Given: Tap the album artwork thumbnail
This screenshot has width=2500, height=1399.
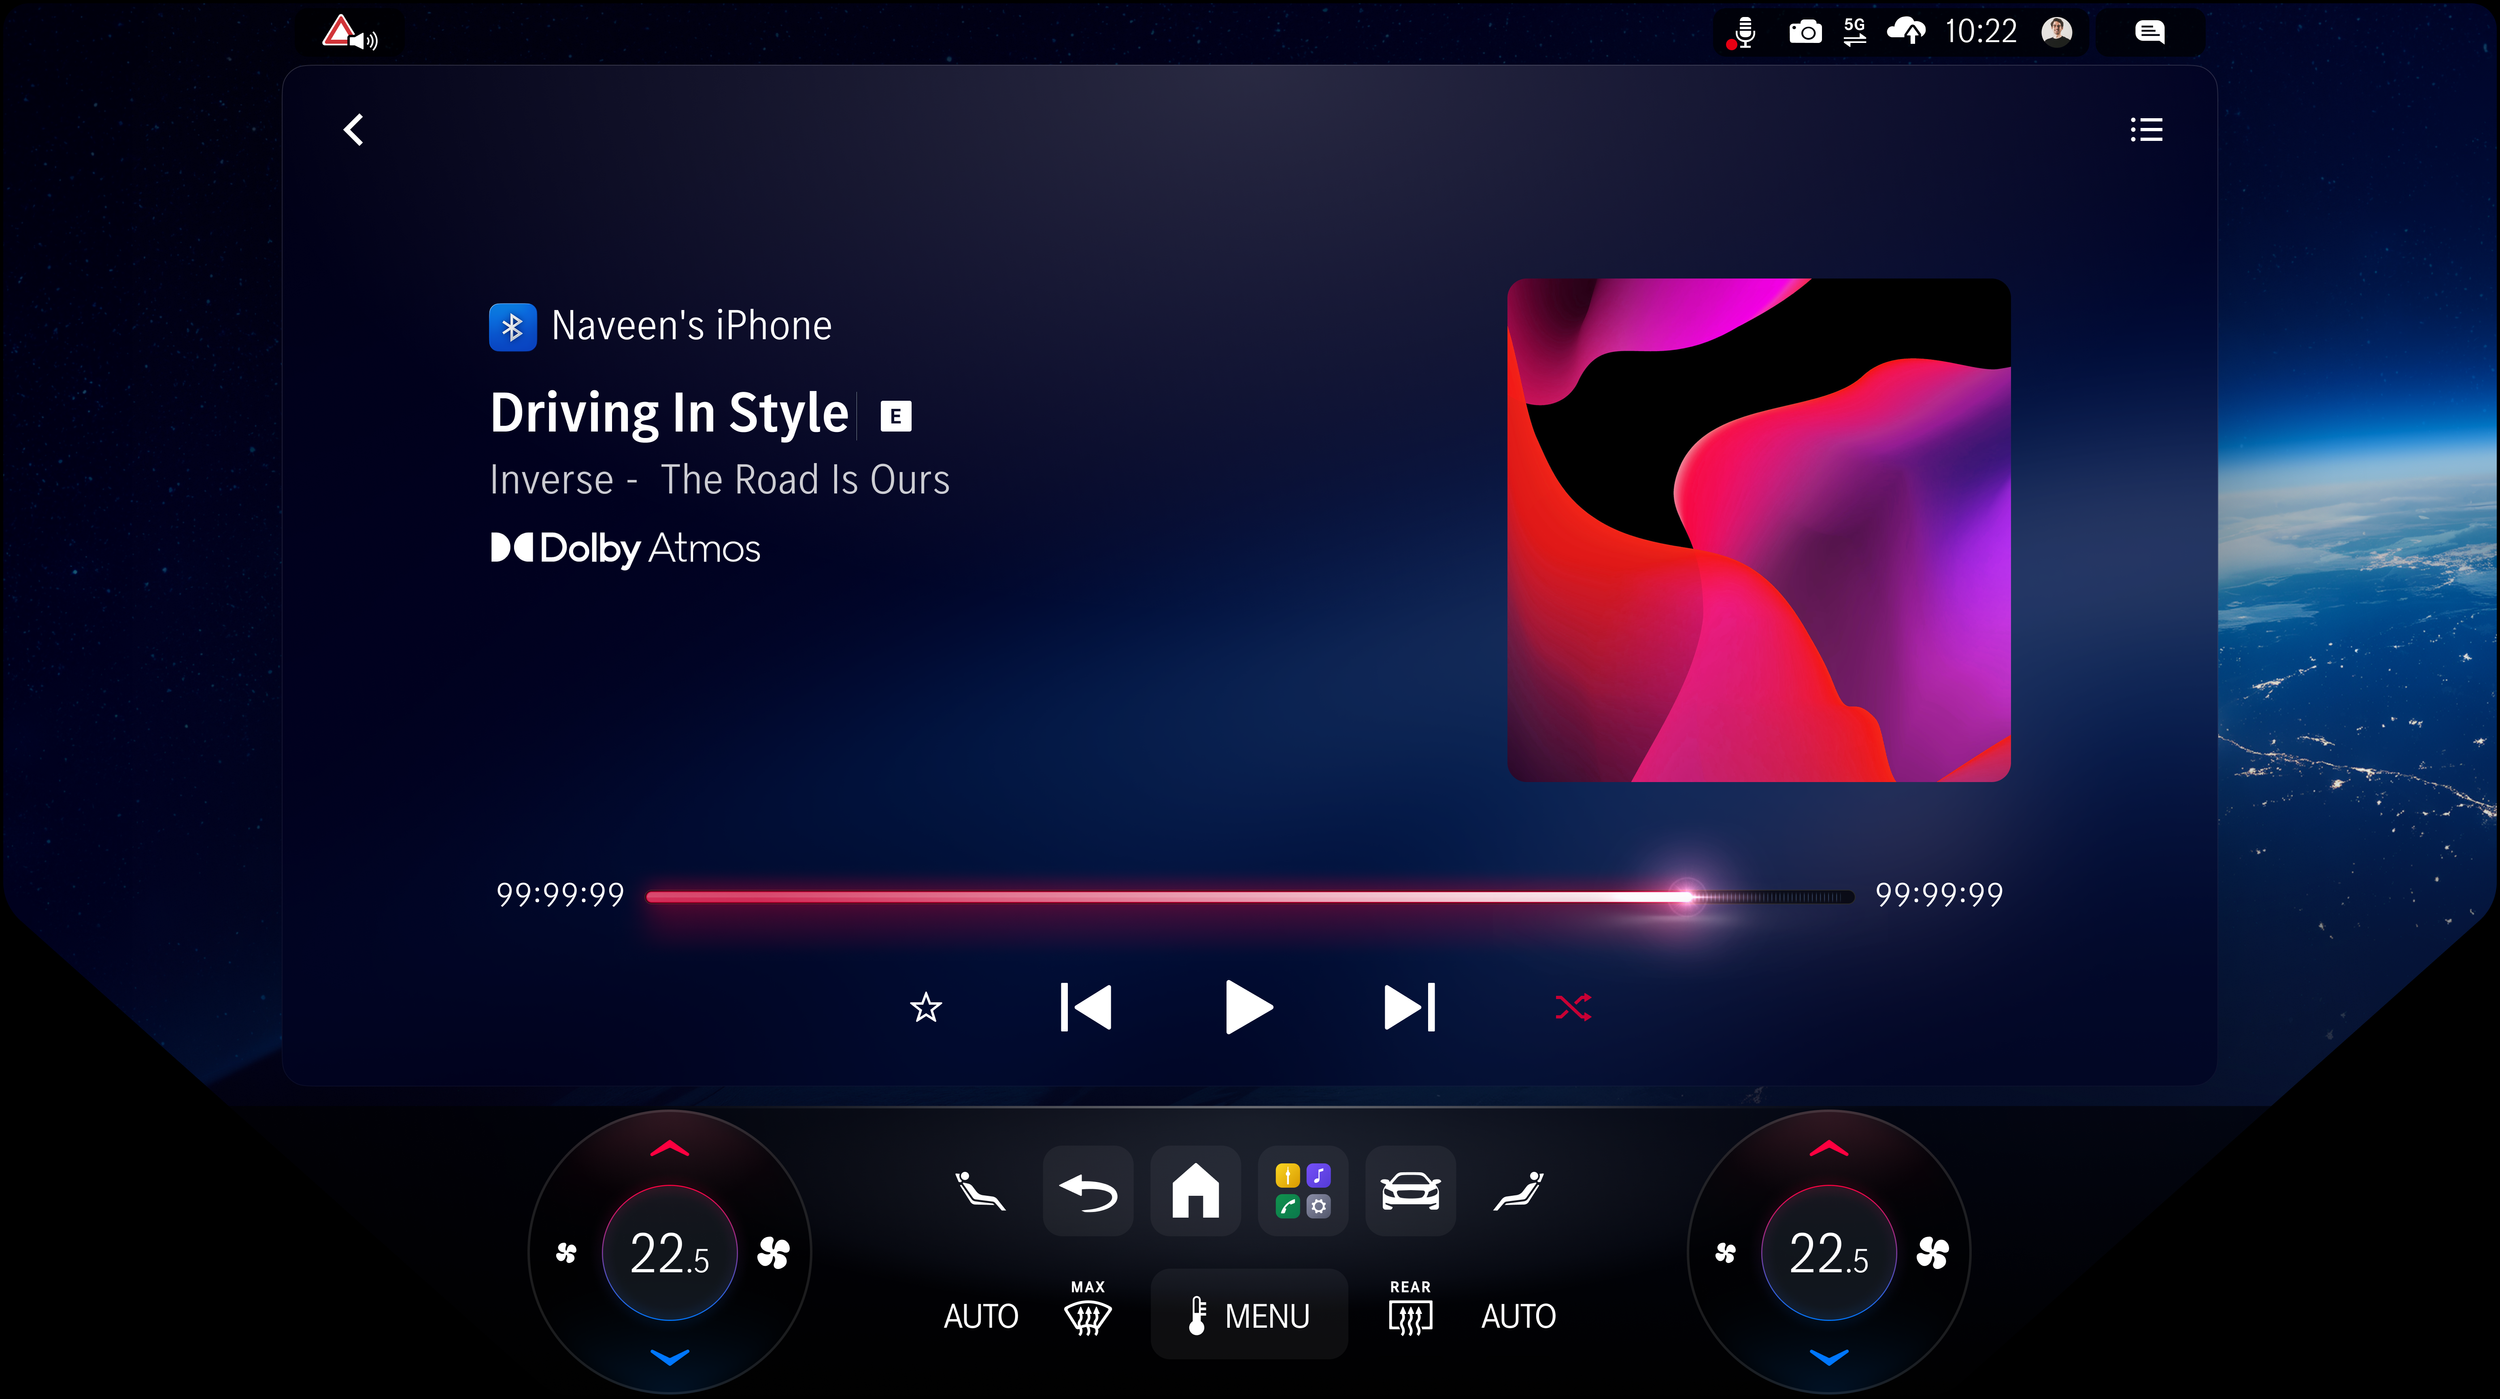Looking at the screenshot, I should [x=1758, y=530].
